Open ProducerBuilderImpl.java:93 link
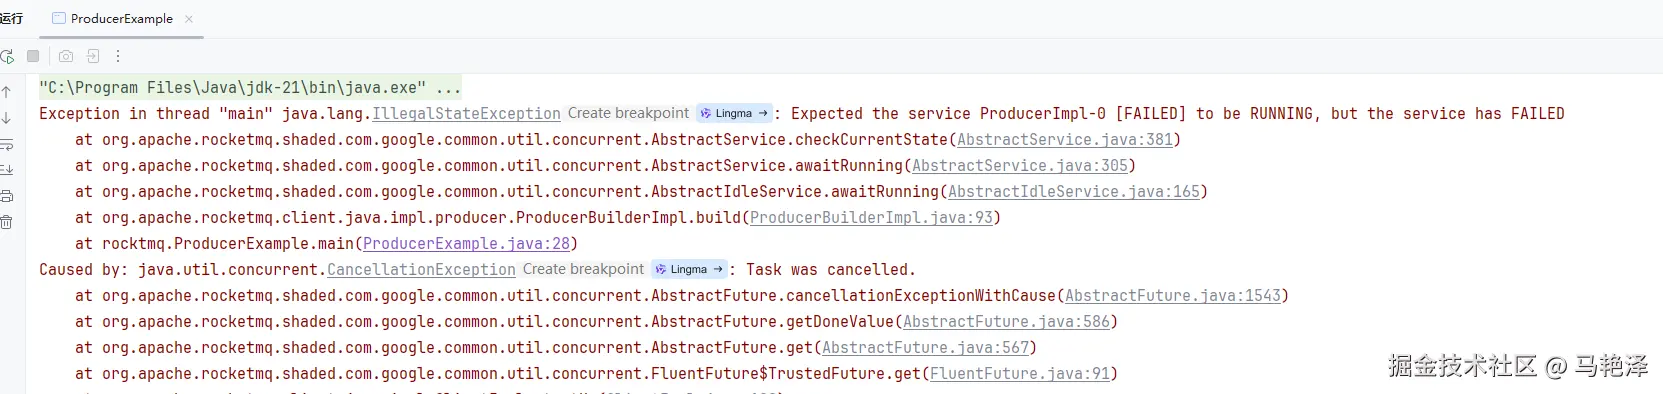 (x=871, y=218)
